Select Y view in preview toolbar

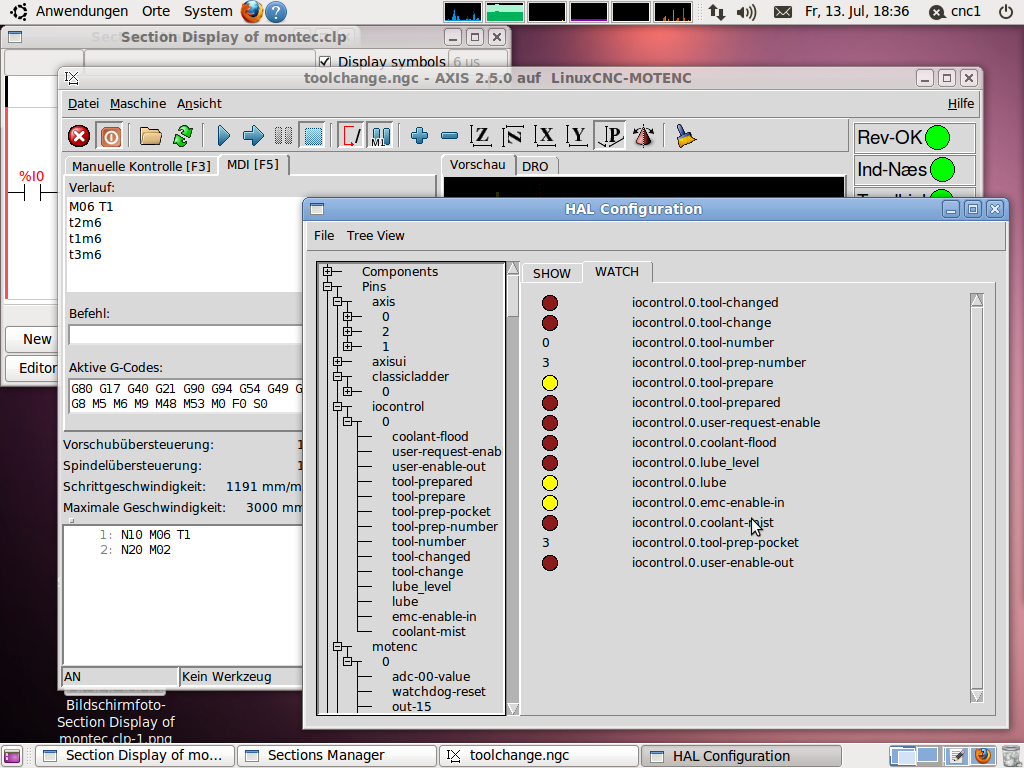pos(577,136)
